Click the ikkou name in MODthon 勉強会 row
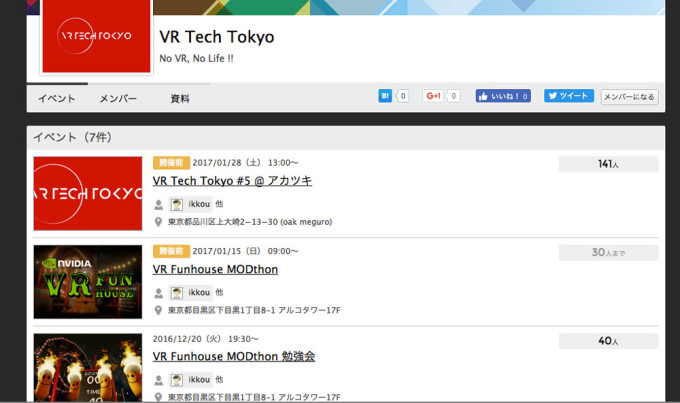 [x=199, y=380]
